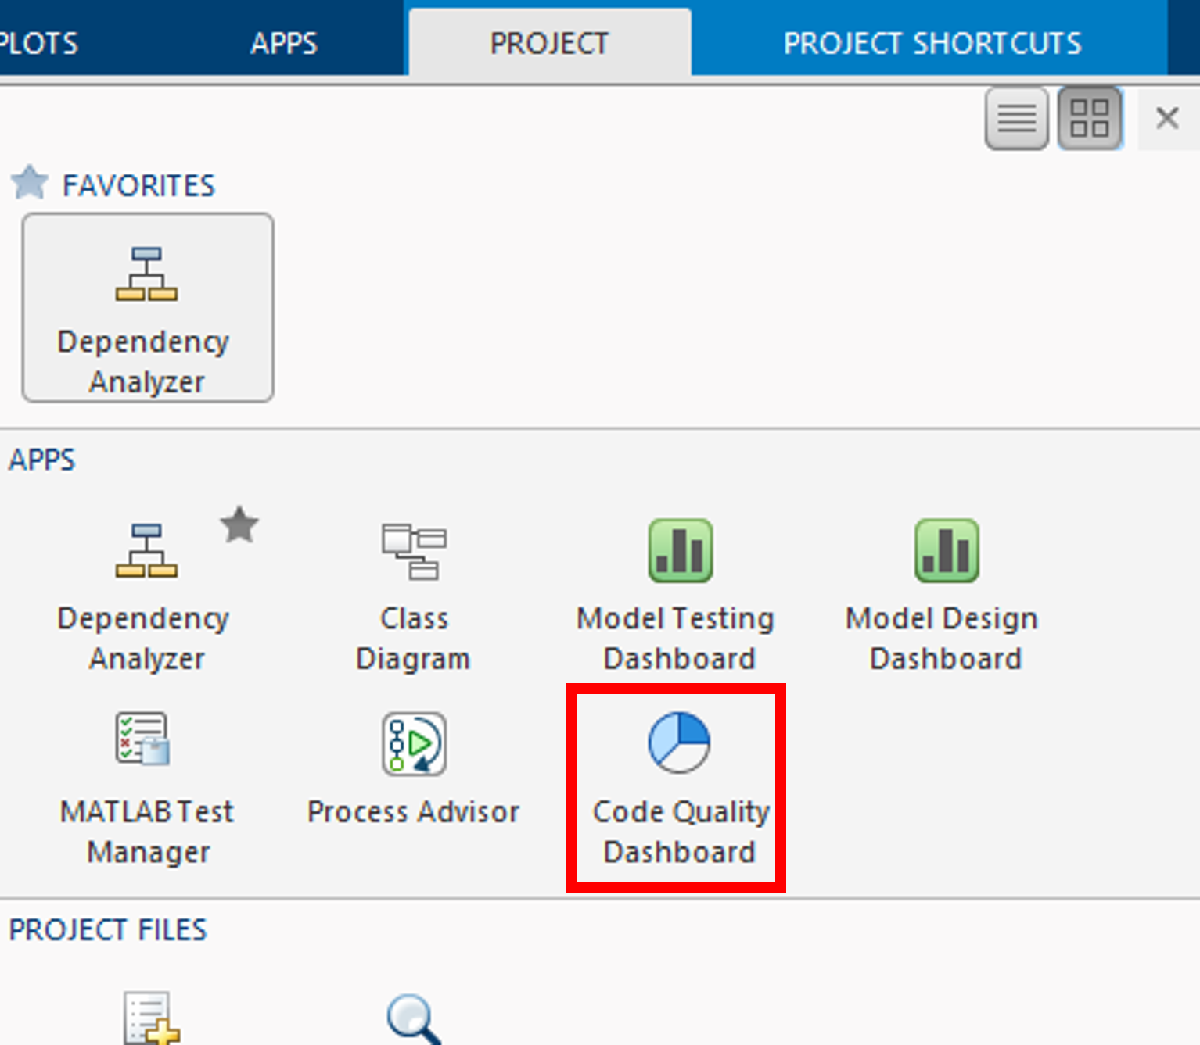Toggle the favorite star beside Dependency Analyzer
The image size is (1200, 1045).
click(x=240, y=525)
